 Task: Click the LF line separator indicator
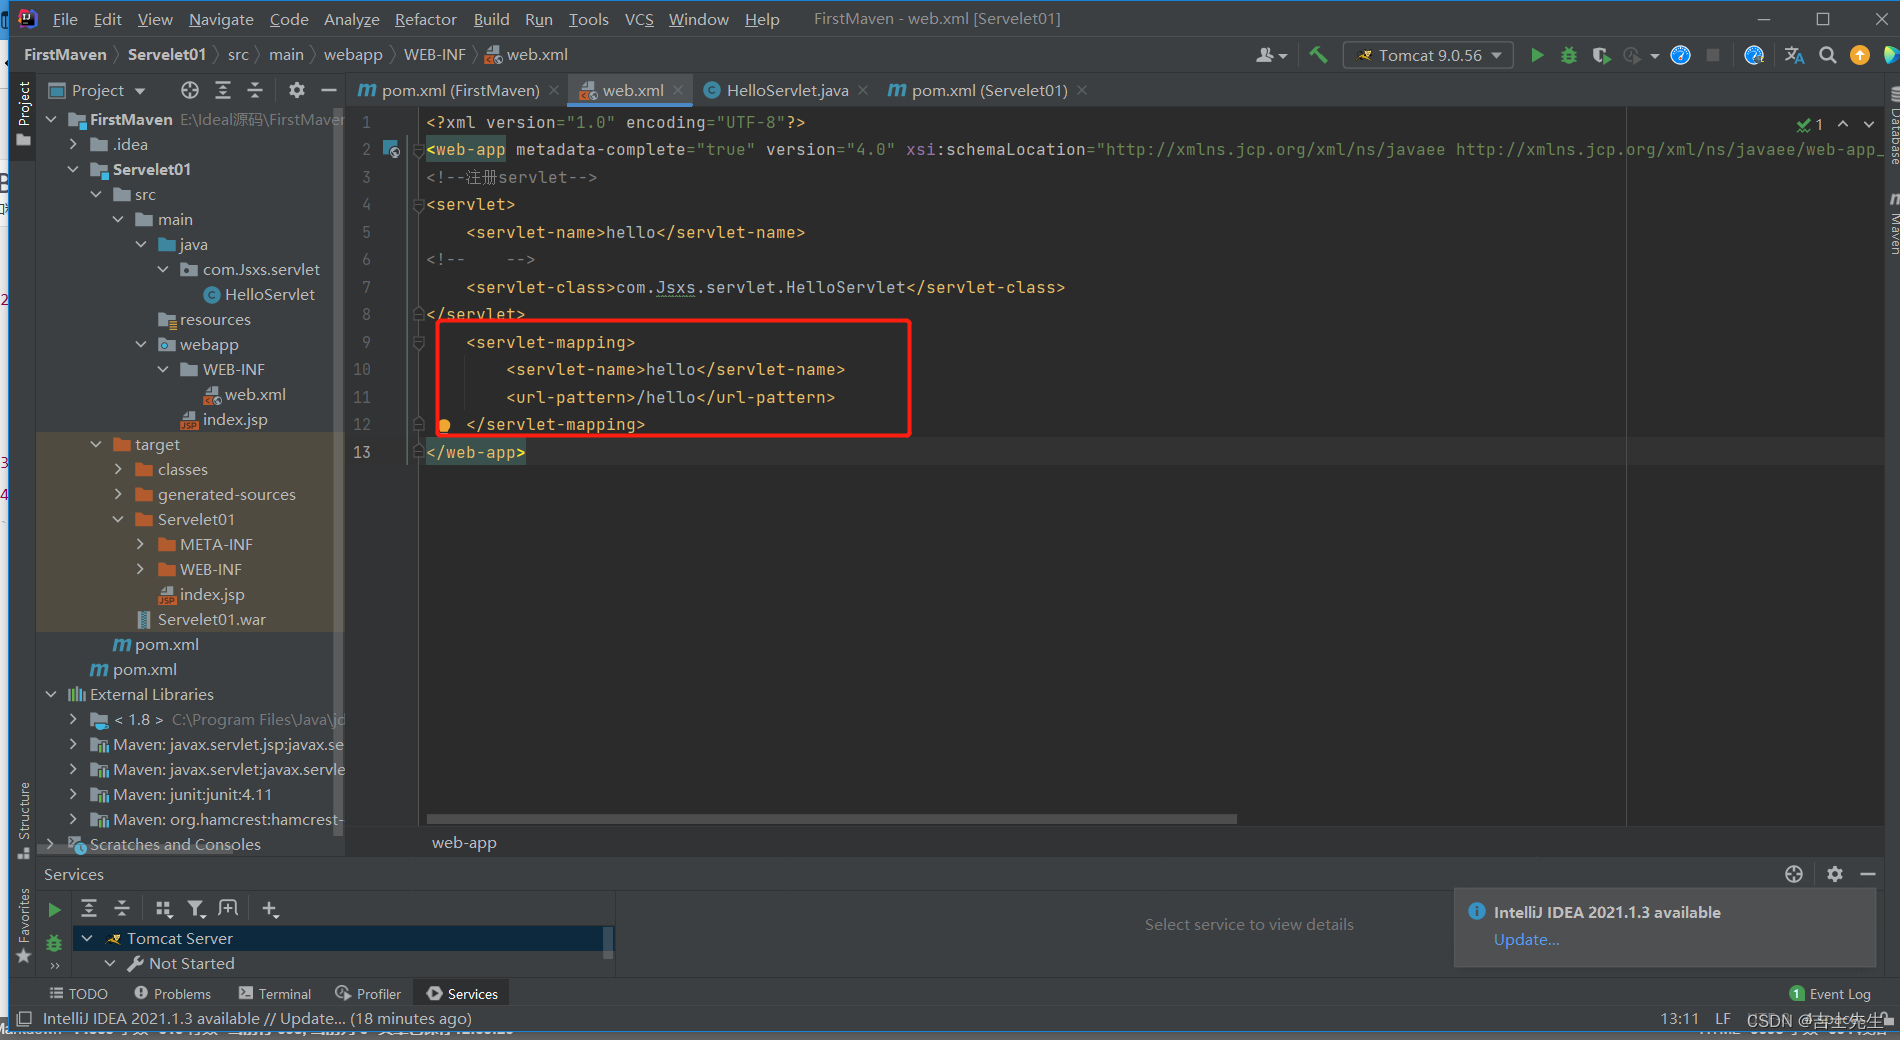pyautogui.click(x=1723, y=1019)
